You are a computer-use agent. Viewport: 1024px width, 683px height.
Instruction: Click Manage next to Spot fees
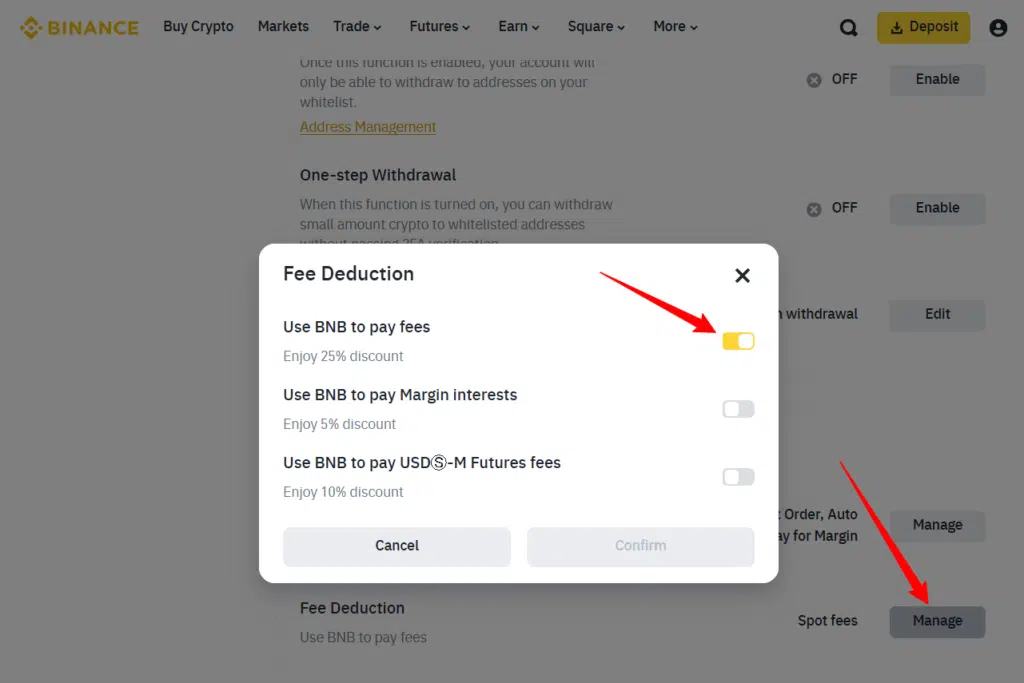[x=936, y=621]
